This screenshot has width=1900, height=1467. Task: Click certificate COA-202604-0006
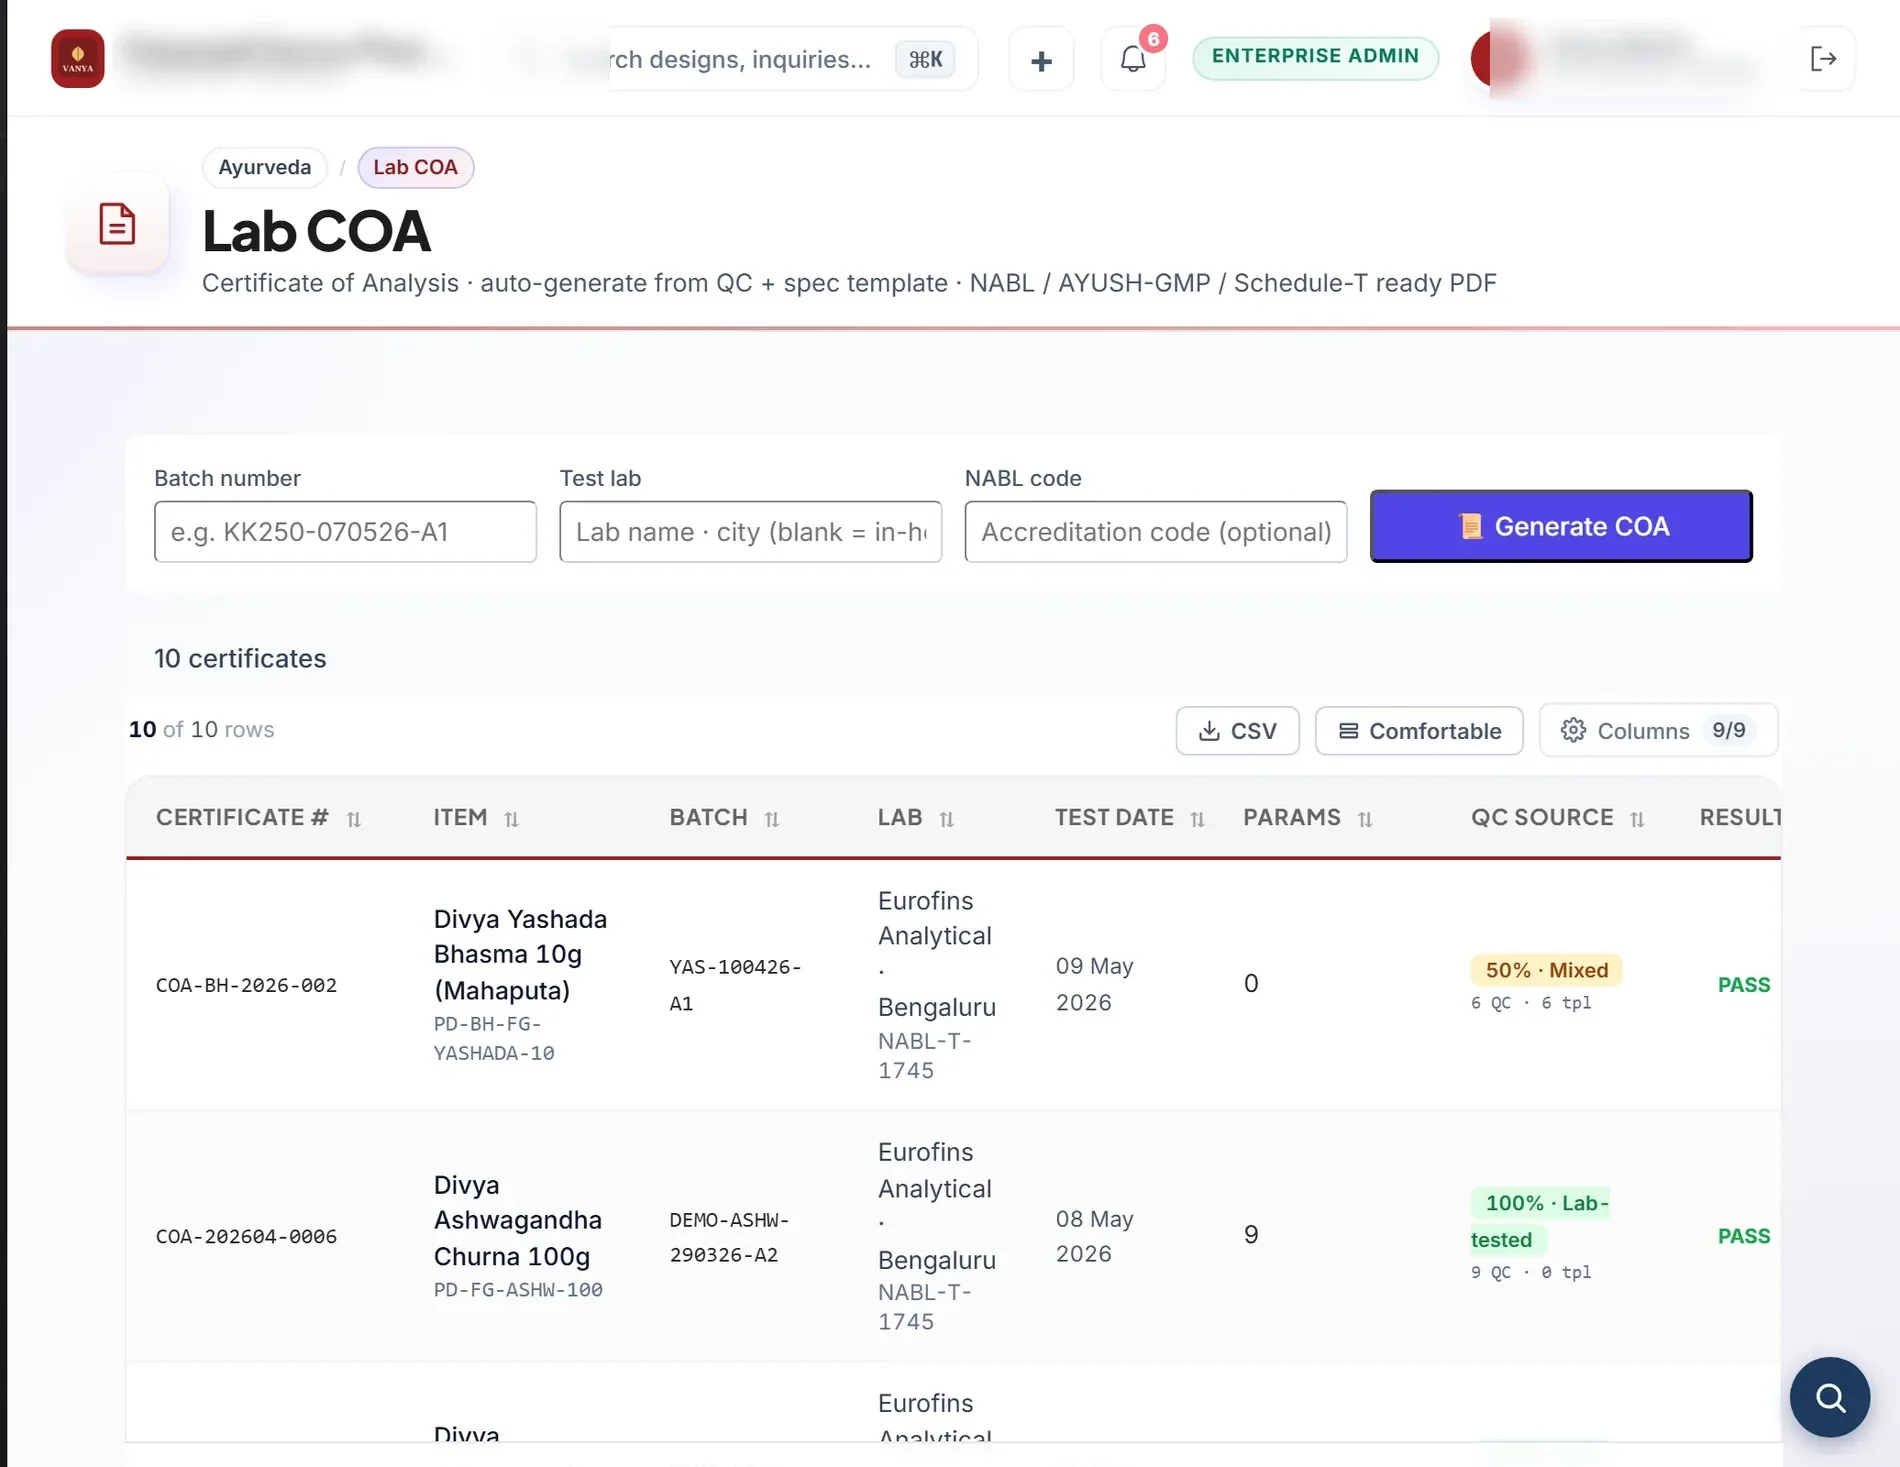tap(246, 1237)
